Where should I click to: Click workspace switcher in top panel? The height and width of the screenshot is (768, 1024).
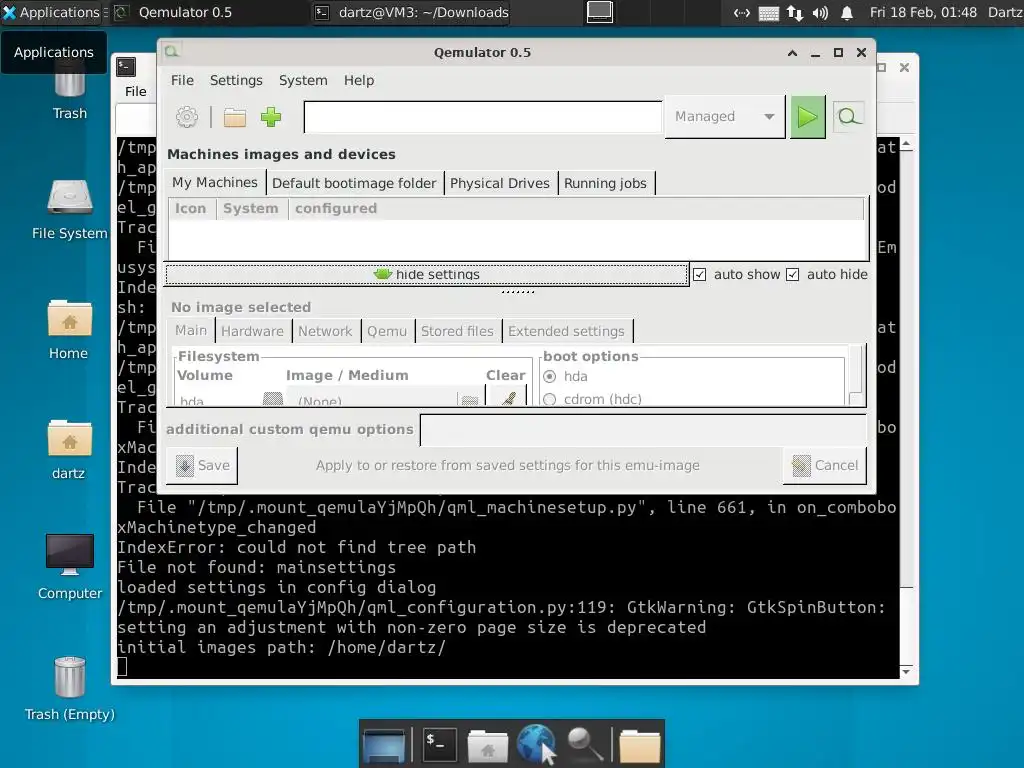pyautogui.click(x=600, y=12)
